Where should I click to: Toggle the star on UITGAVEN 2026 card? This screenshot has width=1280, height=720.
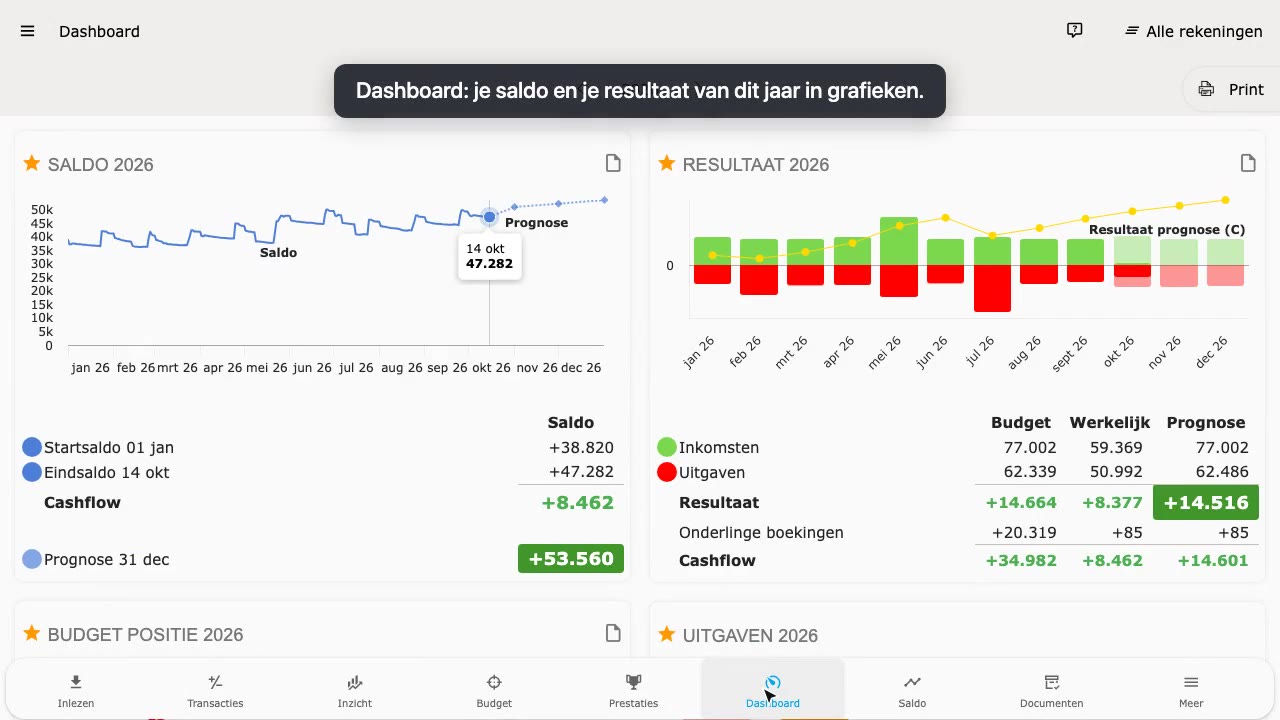tap(666, 634)
